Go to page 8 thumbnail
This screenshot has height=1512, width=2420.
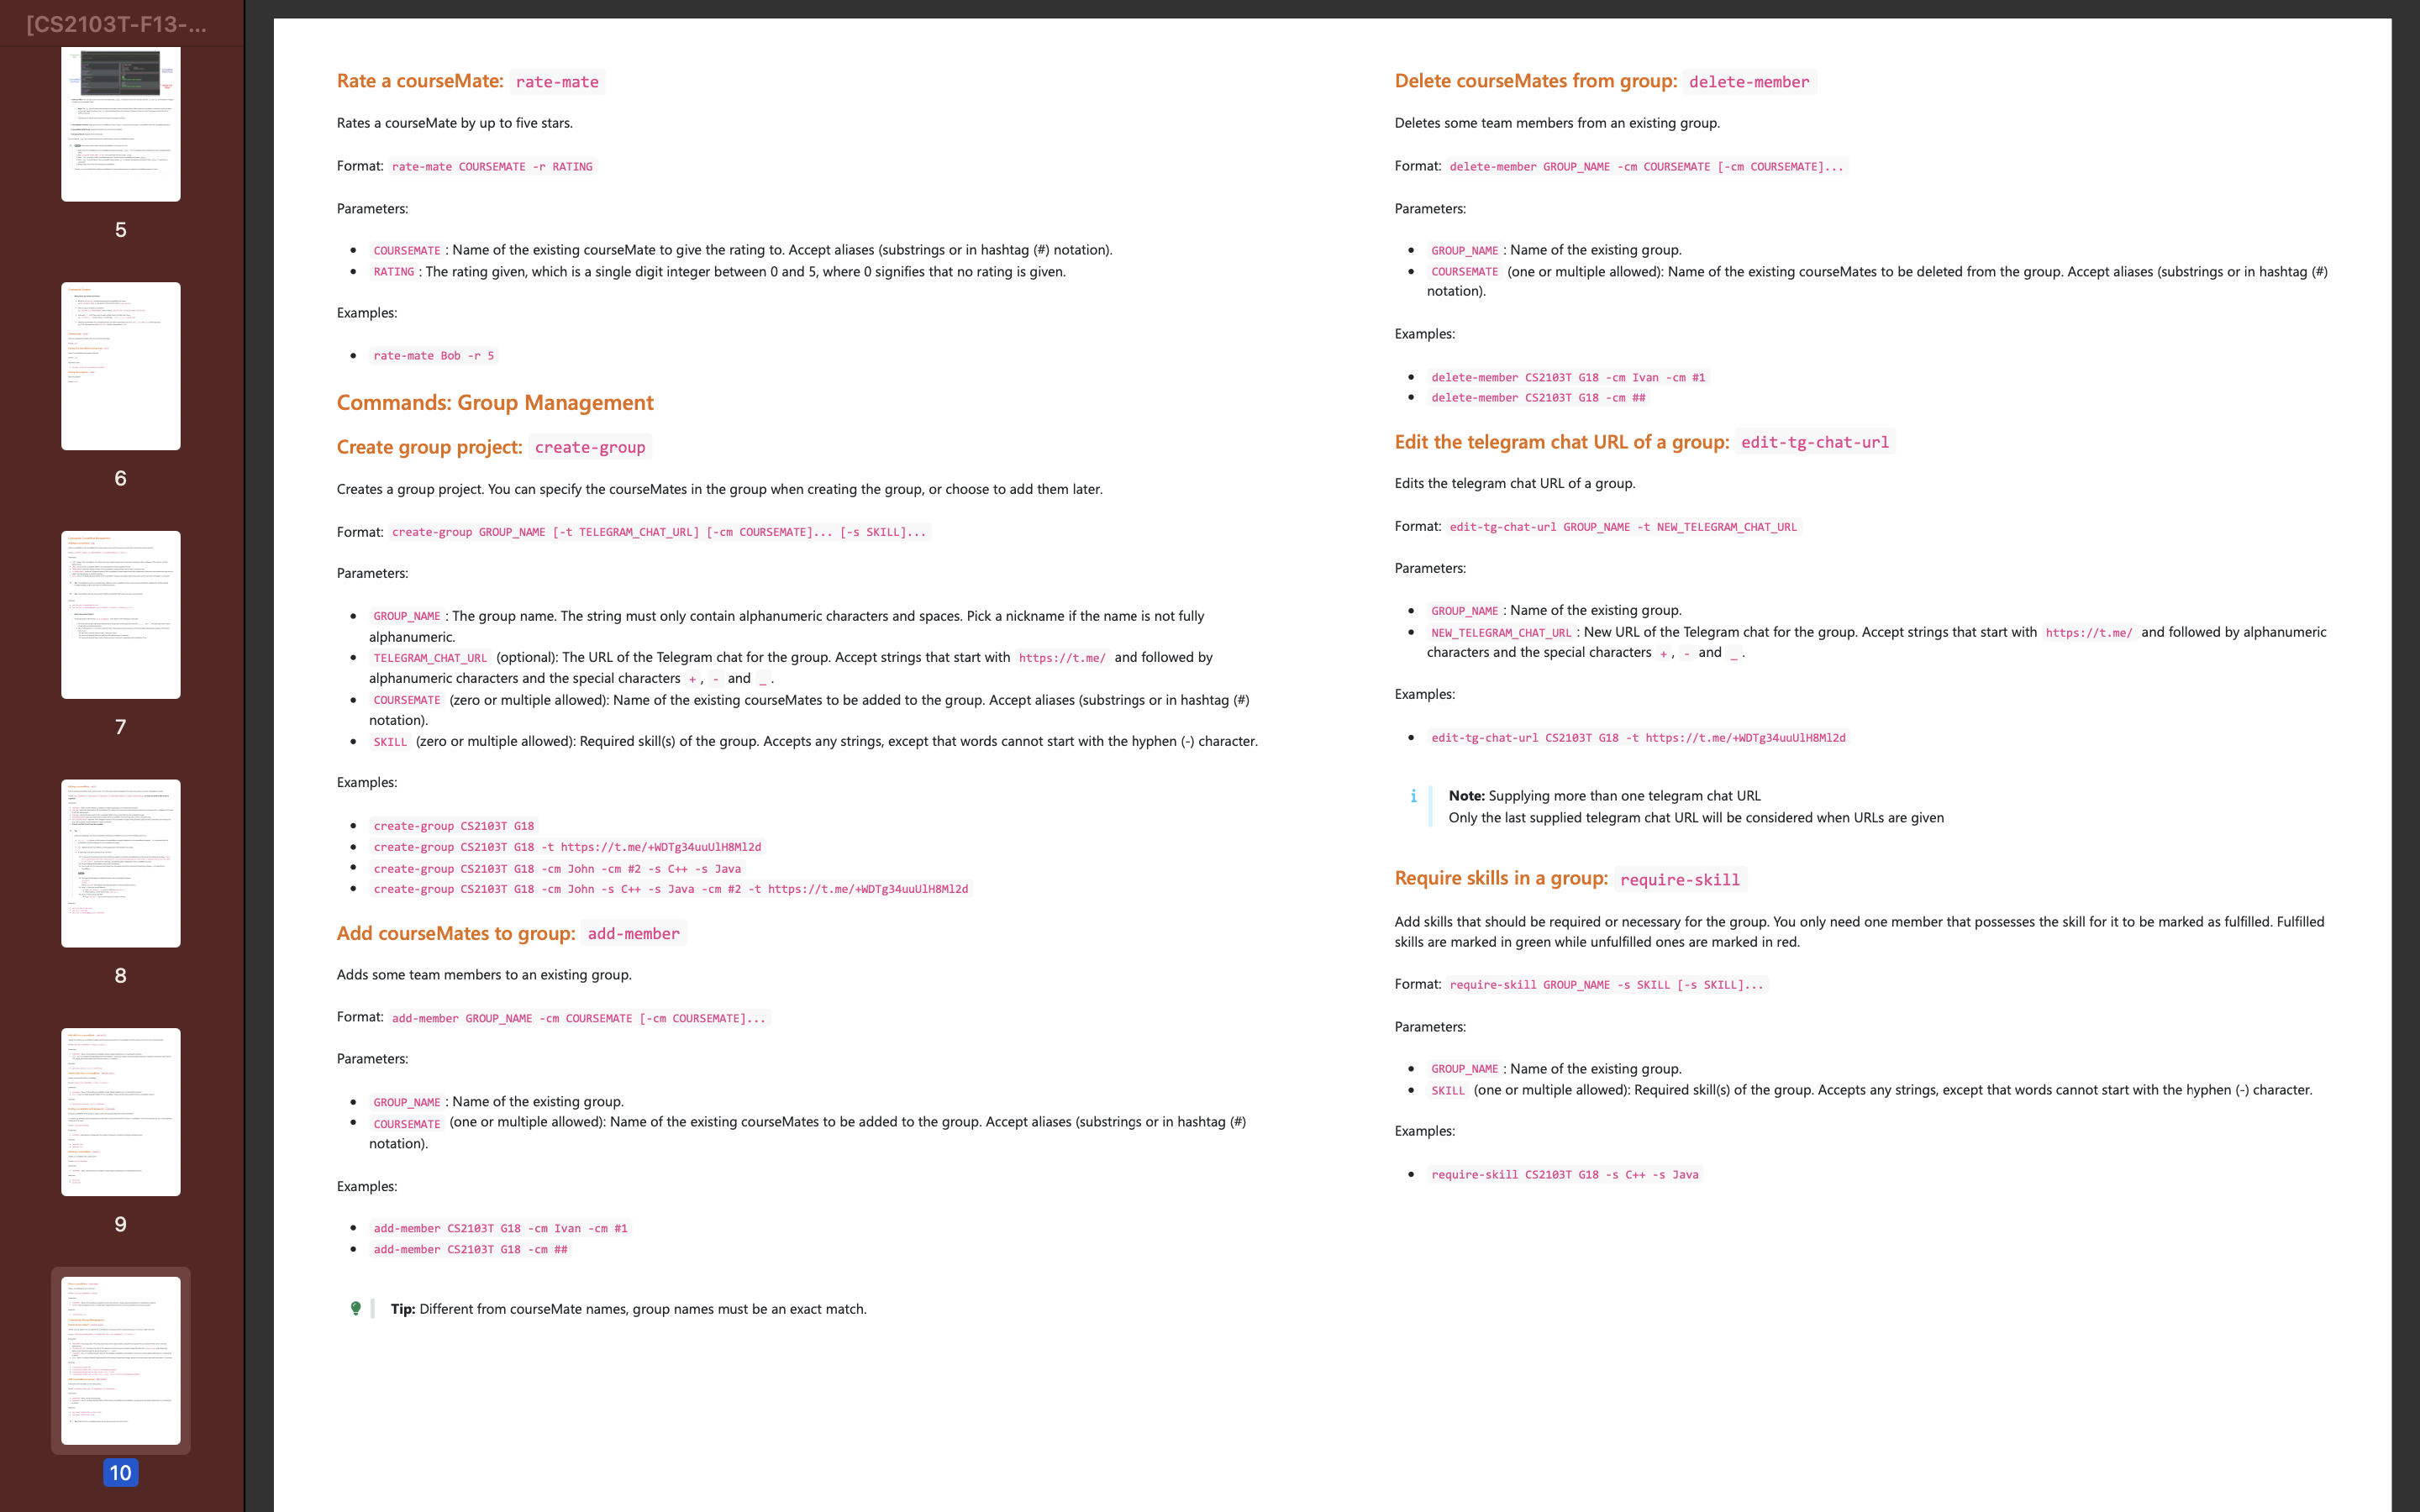click(x=120, y=863)
